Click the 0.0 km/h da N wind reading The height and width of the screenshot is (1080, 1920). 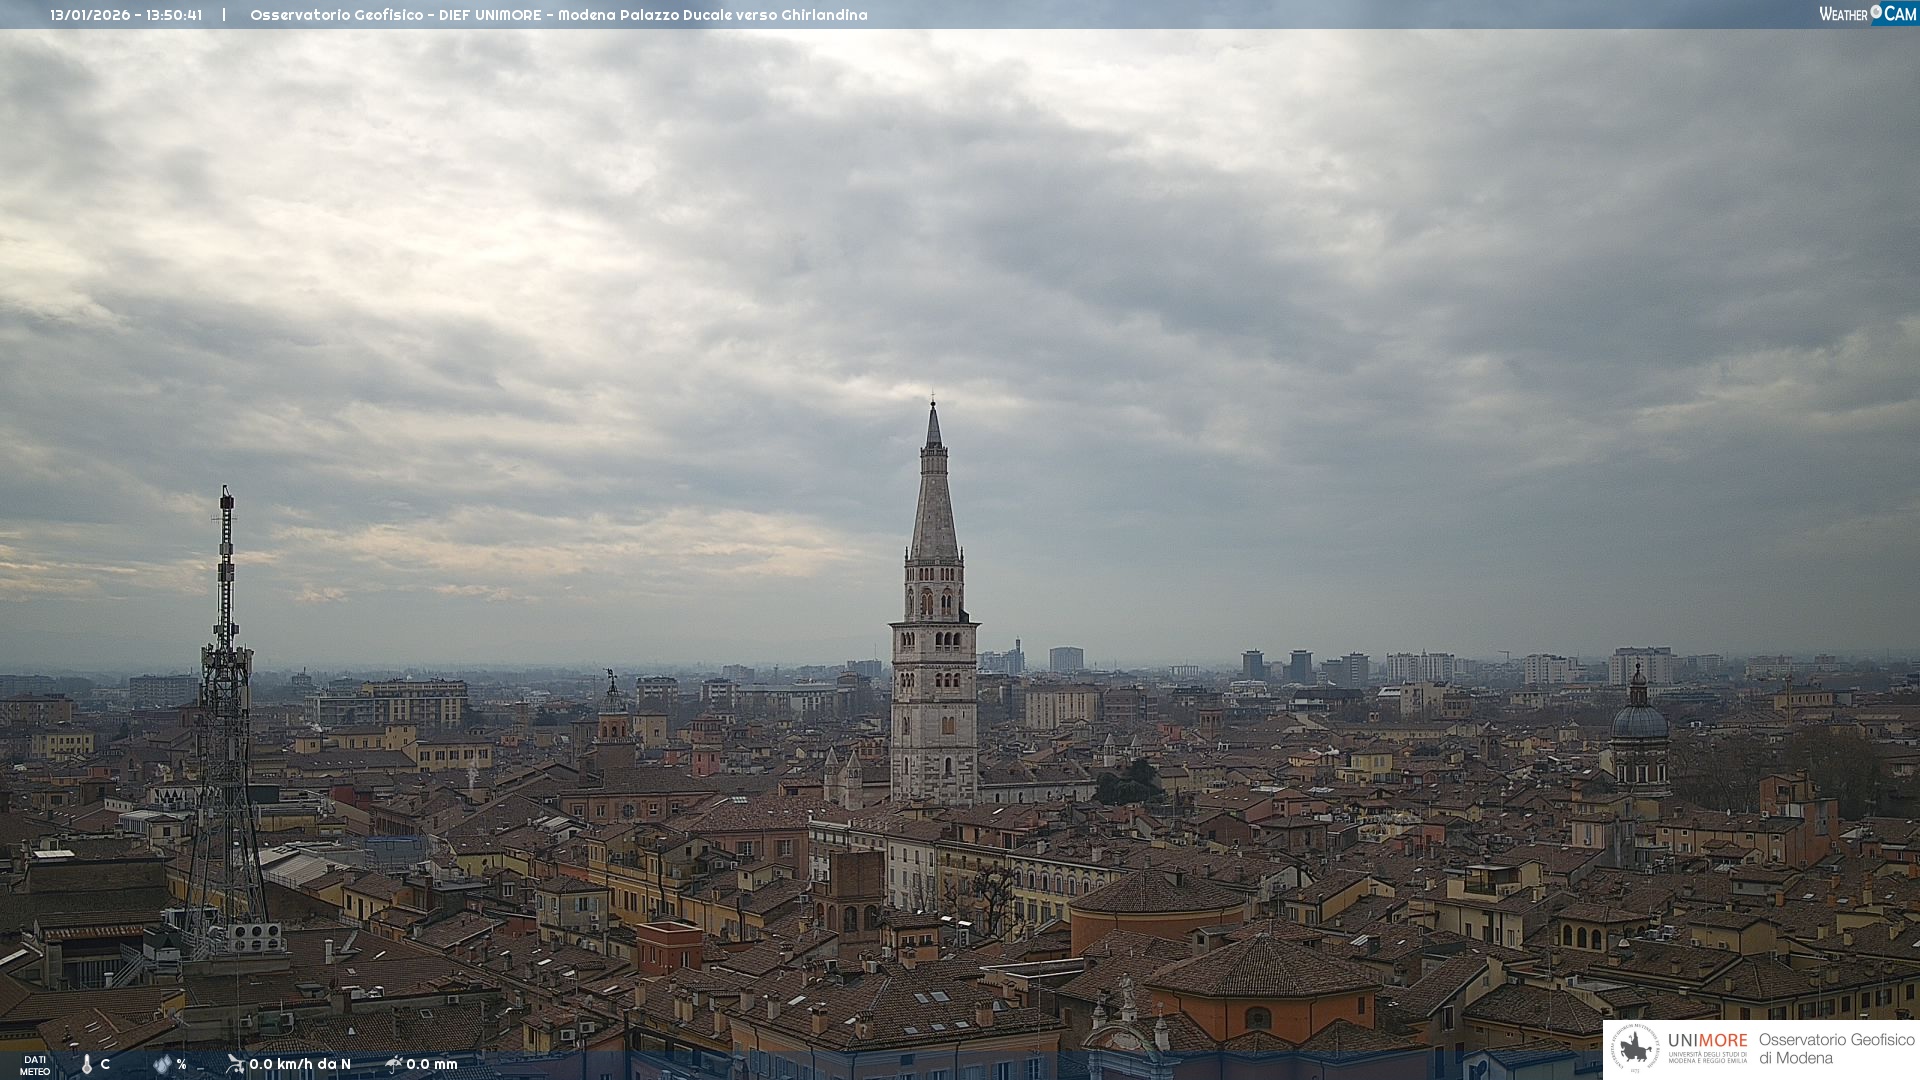click(x=300, y=1064)
